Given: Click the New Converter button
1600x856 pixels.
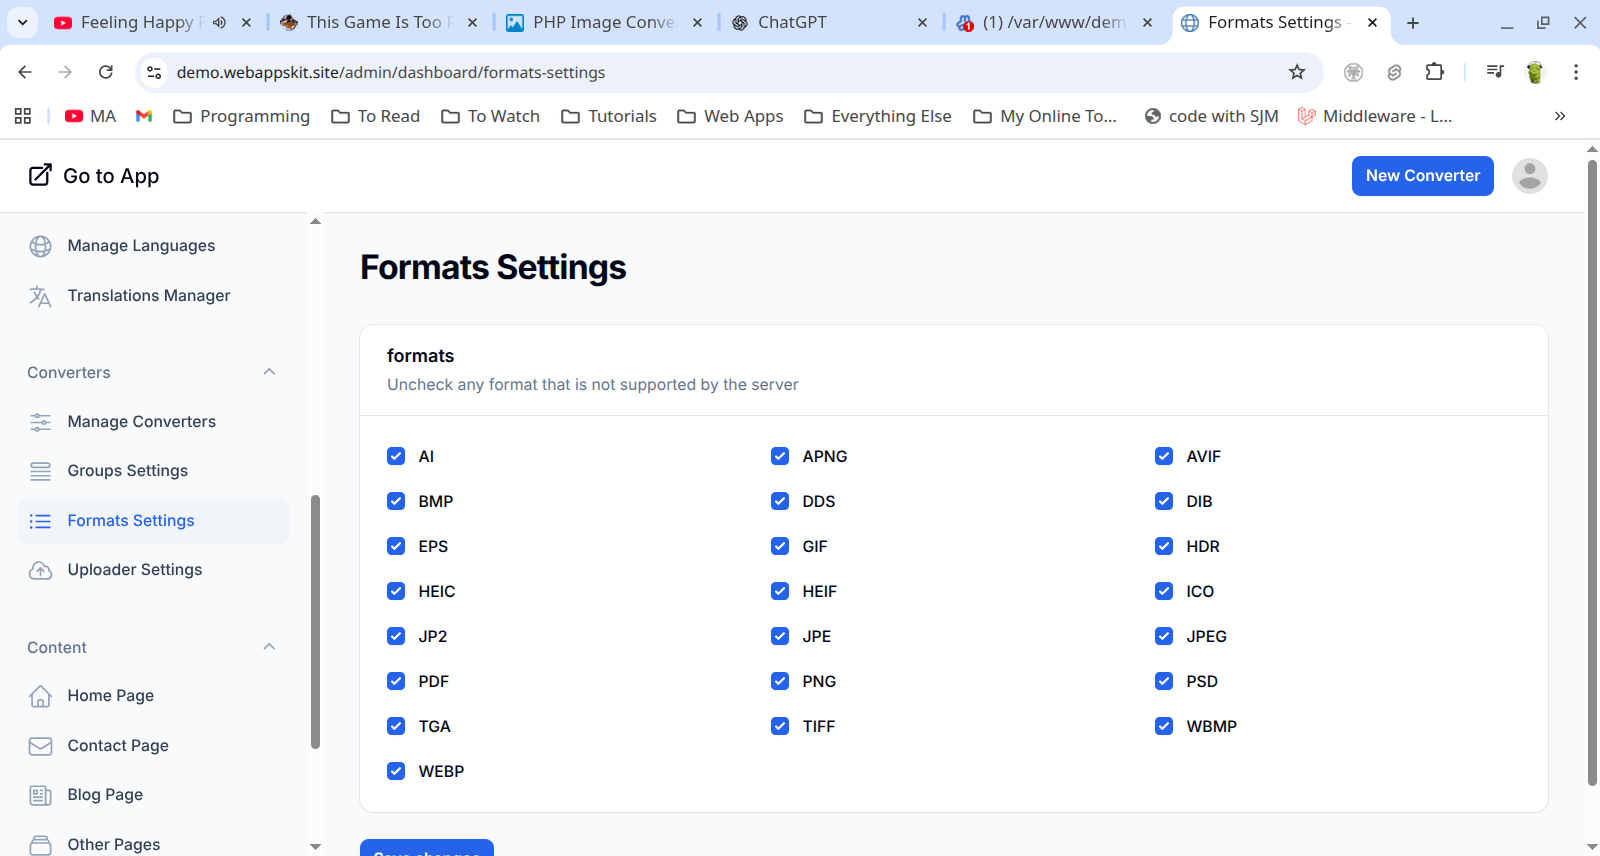Looking at the screenshot, I should (x=1422, y=176).
